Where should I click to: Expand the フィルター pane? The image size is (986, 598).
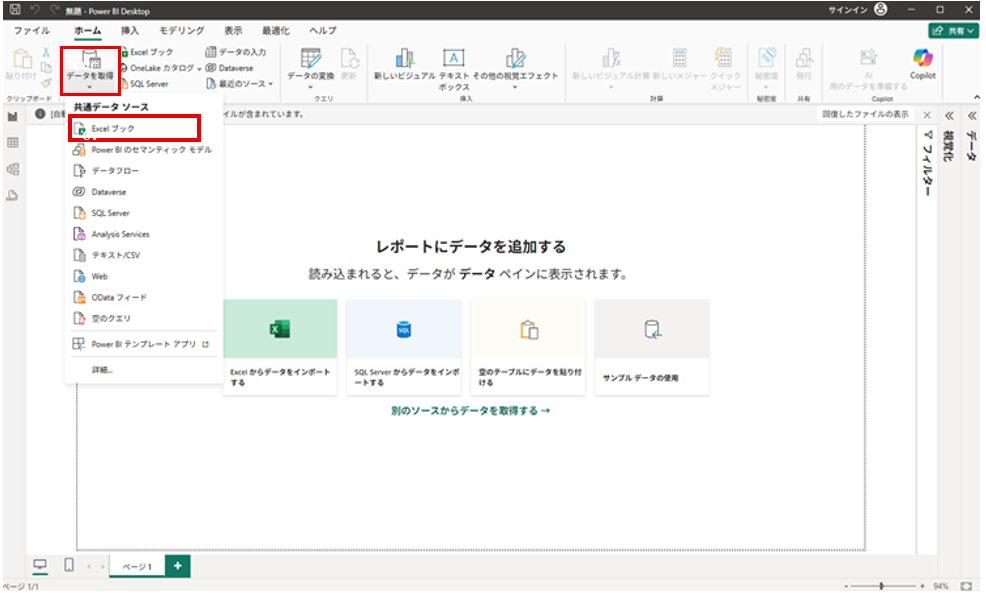pos(928,163)
